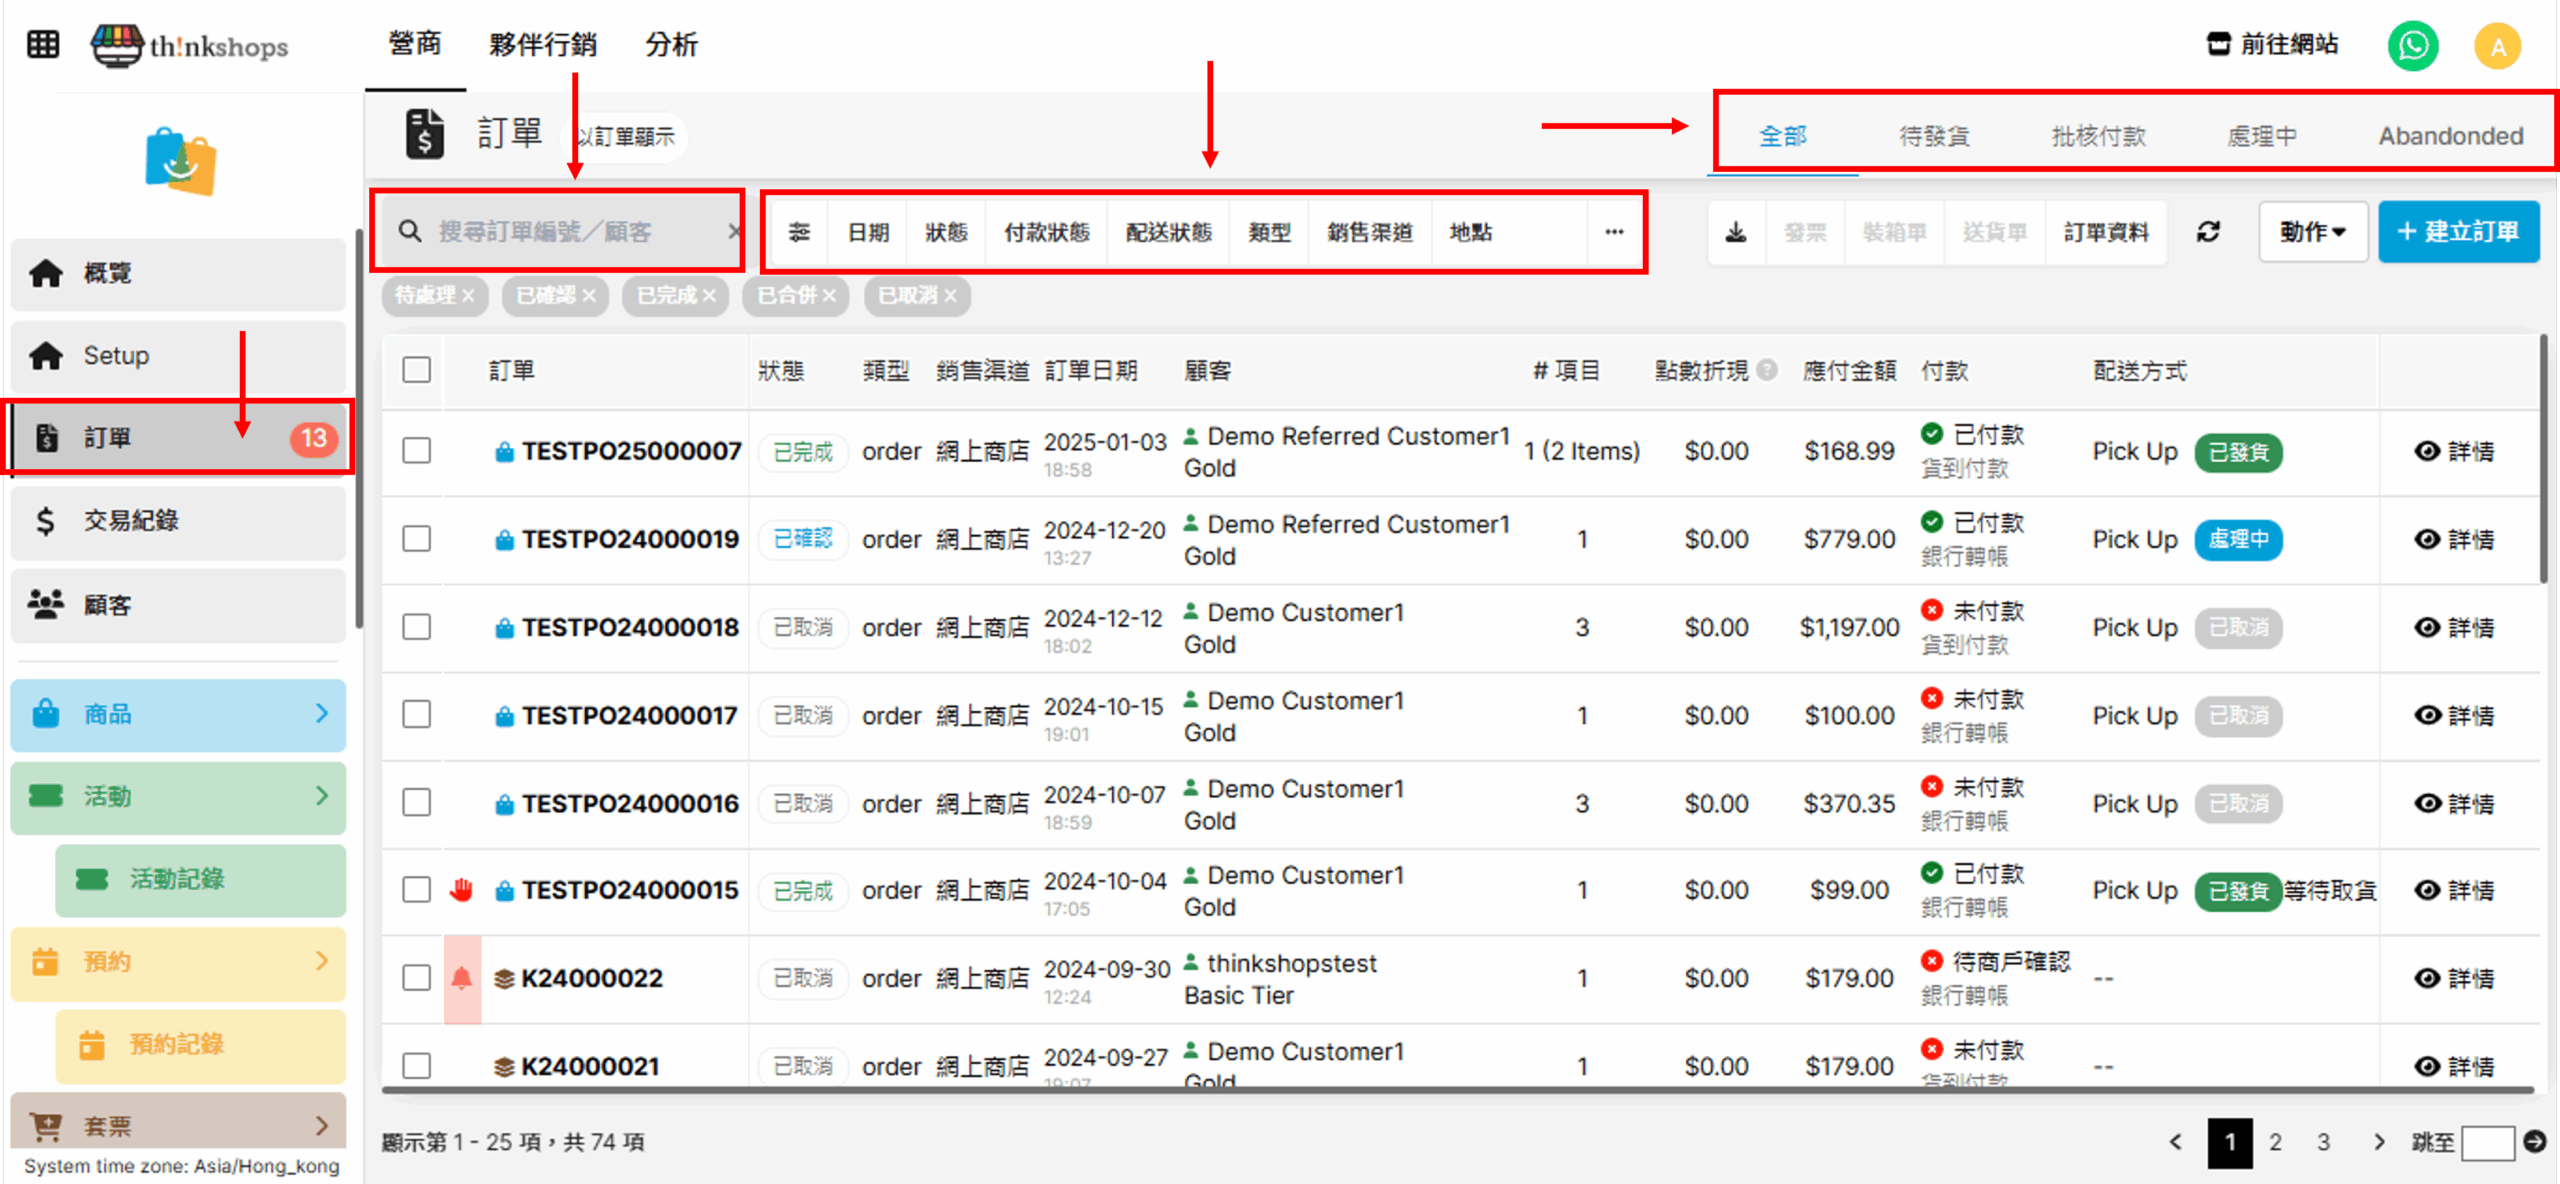Click the 建立訂單 button
The image size is (2560, 1184).
coord(2458,232)
